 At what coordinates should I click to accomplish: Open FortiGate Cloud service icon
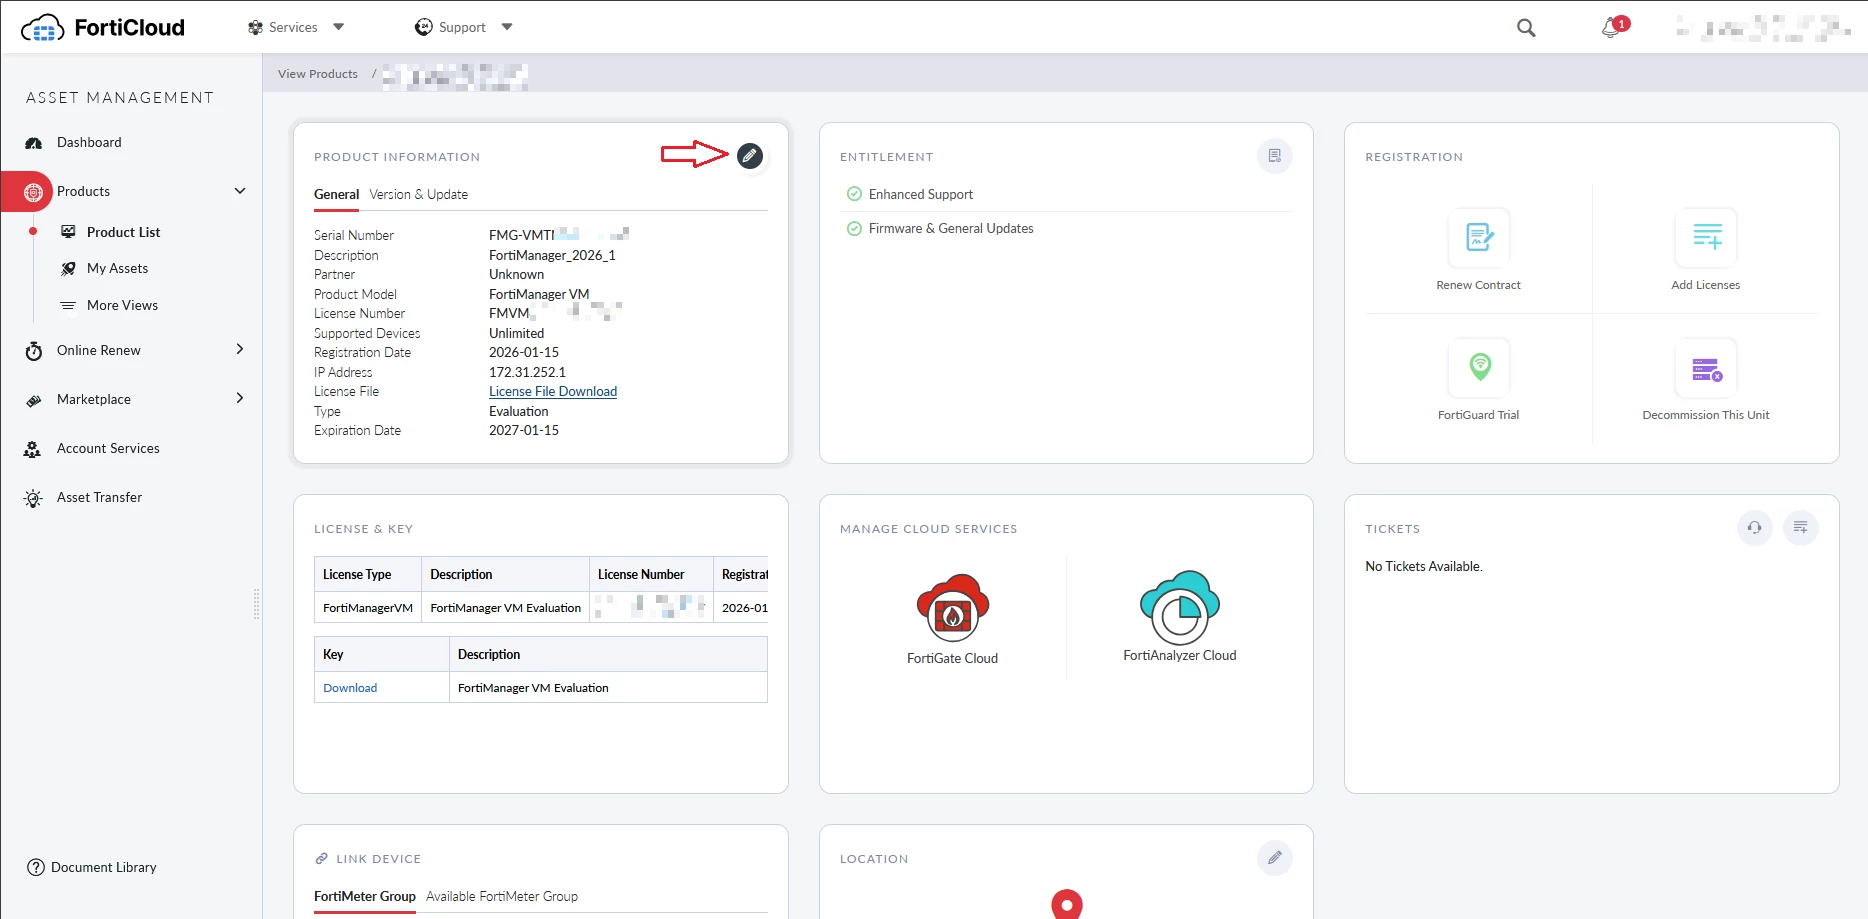tap(953, 608)
